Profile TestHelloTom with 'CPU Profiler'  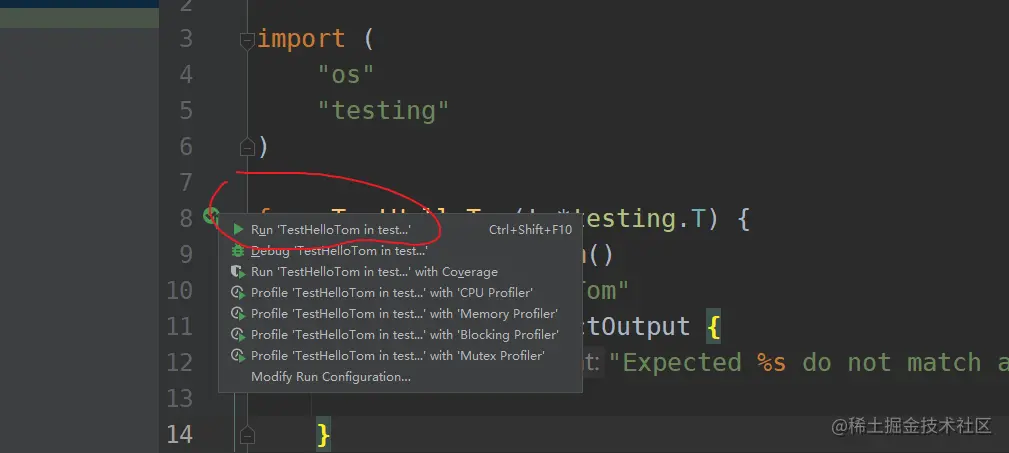coord(400,293)
